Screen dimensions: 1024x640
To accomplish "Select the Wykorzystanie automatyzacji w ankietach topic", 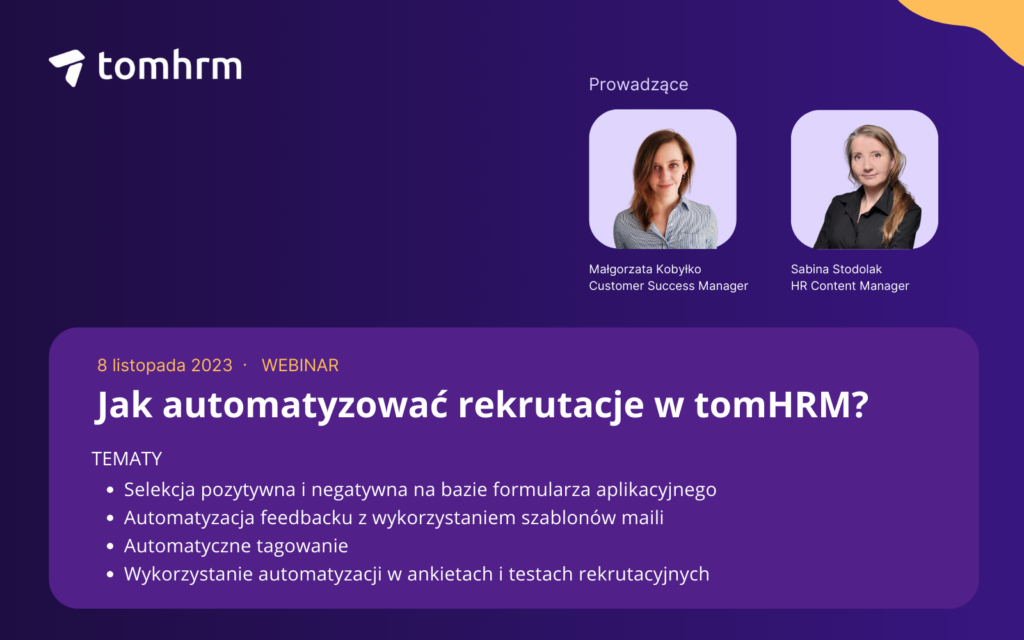I will (x=416, y=574).
